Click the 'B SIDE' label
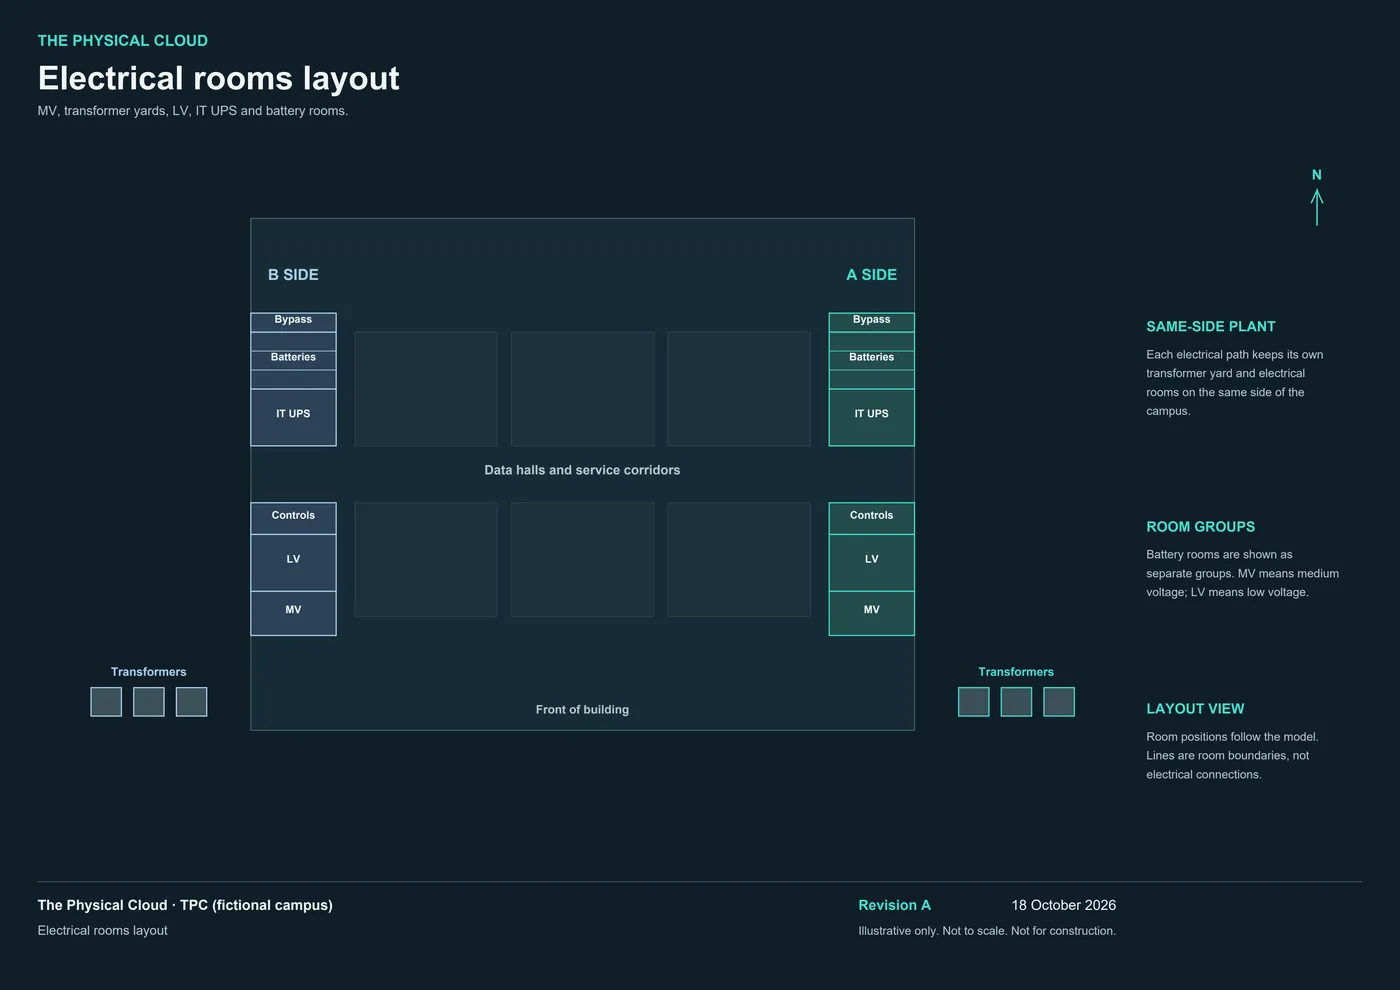This screenshot has height=990, width=1400. (293, 275)
